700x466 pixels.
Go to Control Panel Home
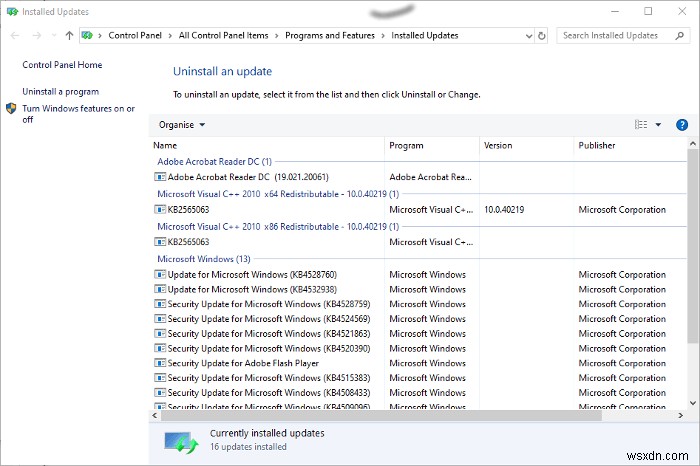62,65
